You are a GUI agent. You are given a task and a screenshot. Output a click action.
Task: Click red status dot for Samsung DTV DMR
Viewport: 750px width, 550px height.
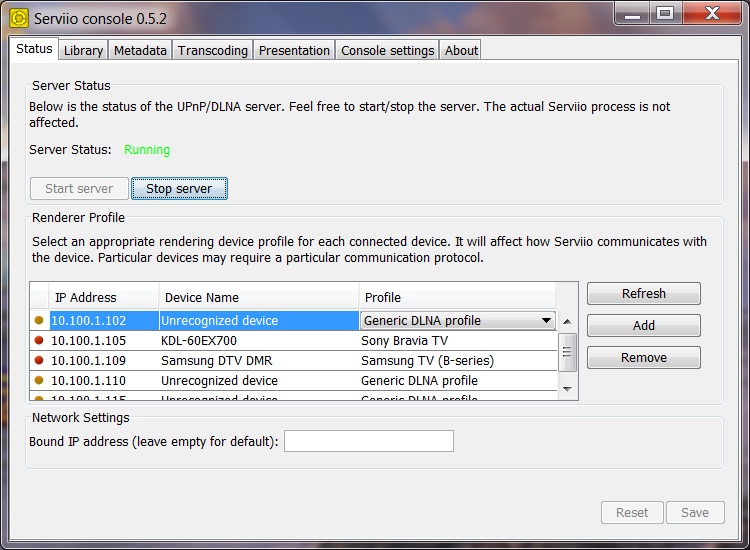39,361
